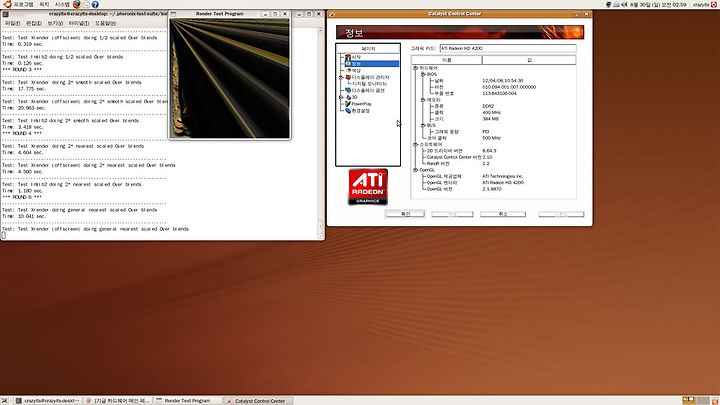Viewport: 720px width, 405px height.
Task: Collapse the 하드웨어 hardware node
Action: [x=416, y=68]
